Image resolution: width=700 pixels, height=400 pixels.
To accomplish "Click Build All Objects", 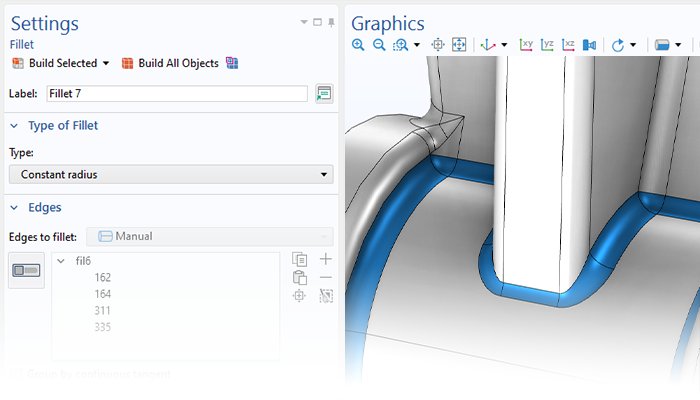I will point(170,63).
